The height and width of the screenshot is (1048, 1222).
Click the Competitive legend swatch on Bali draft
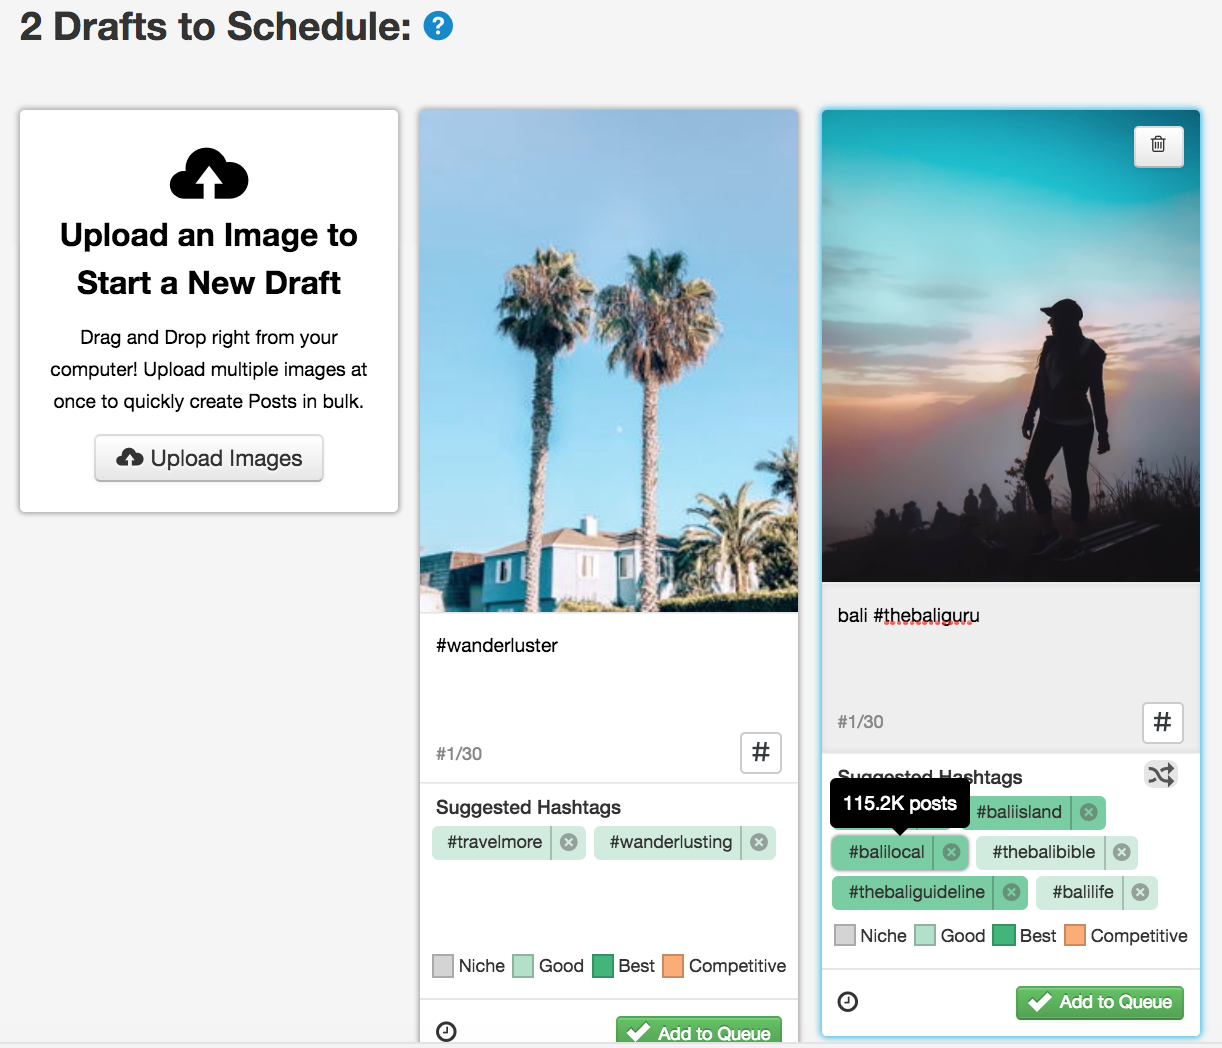(1075, 936)
